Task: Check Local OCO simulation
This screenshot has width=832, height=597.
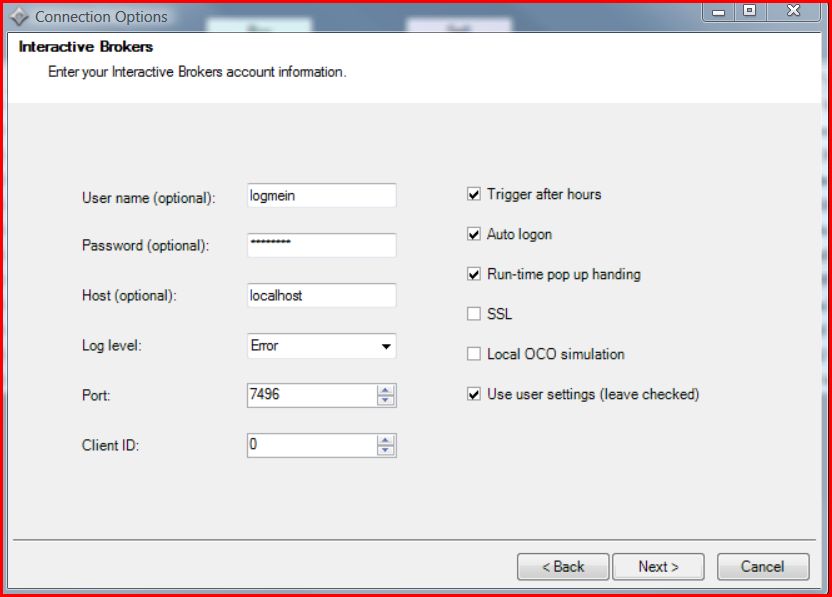Action: coord(474,354)
